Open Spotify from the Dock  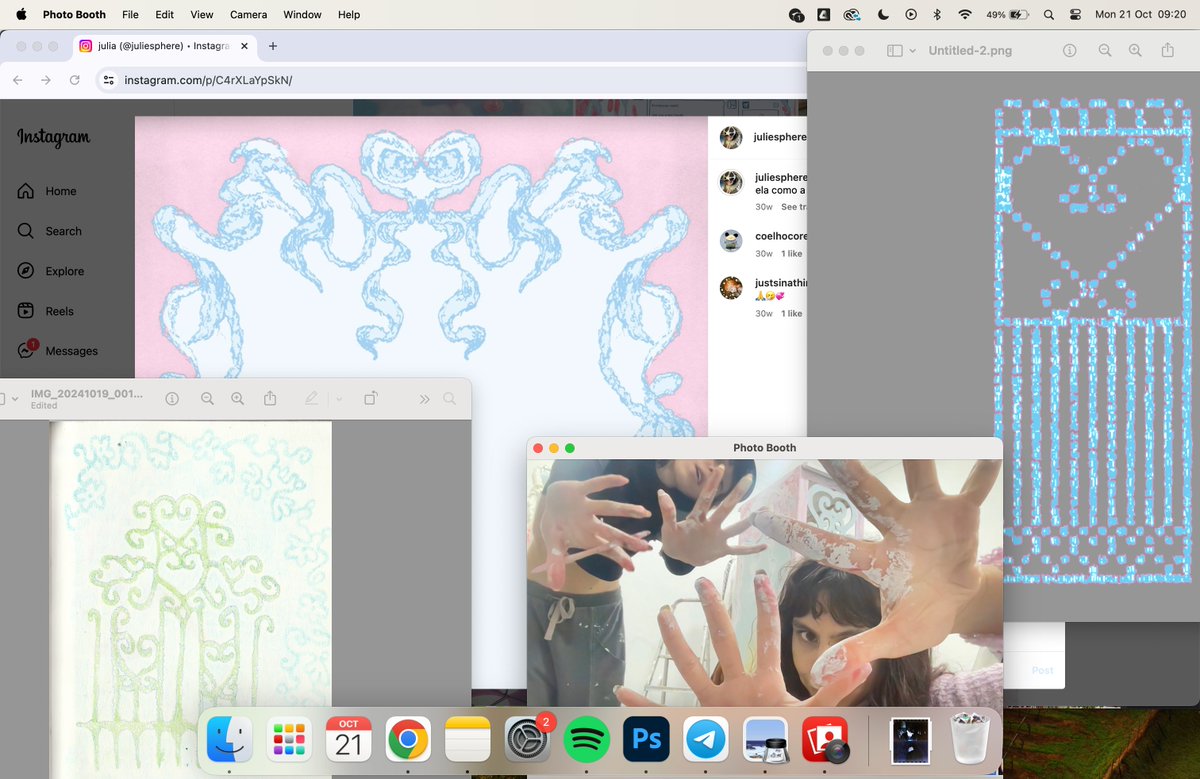pos(587,740)
